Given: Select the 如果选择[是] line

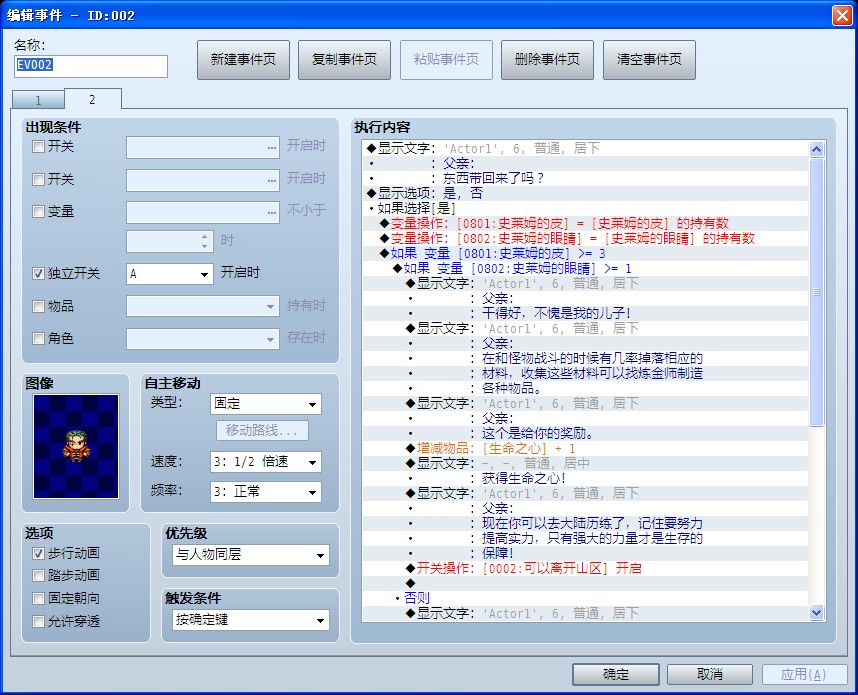Looking at the screenshot, I should [585, 208].
